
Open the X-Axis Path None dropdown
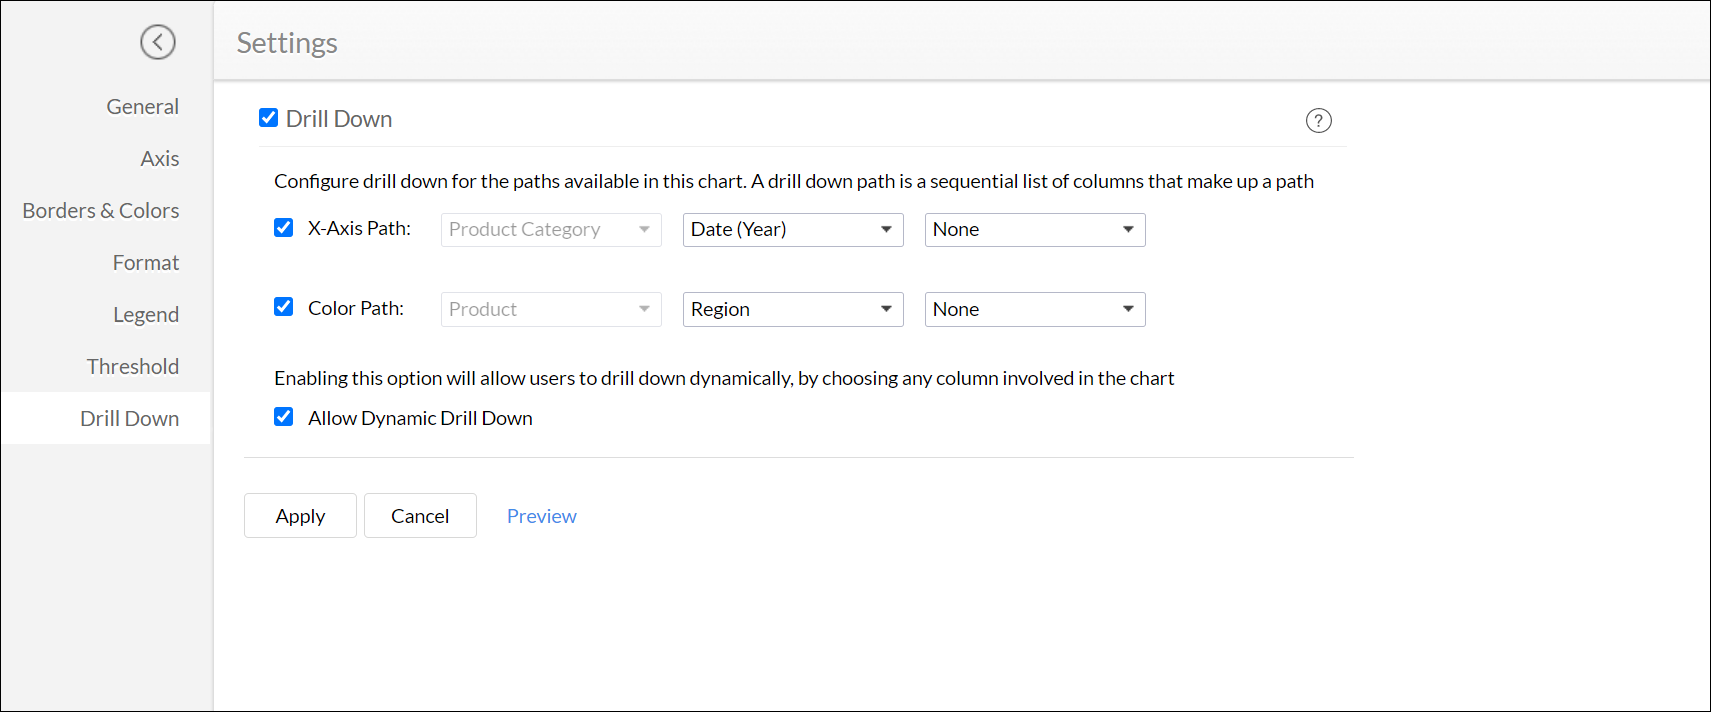point(1034,230)
